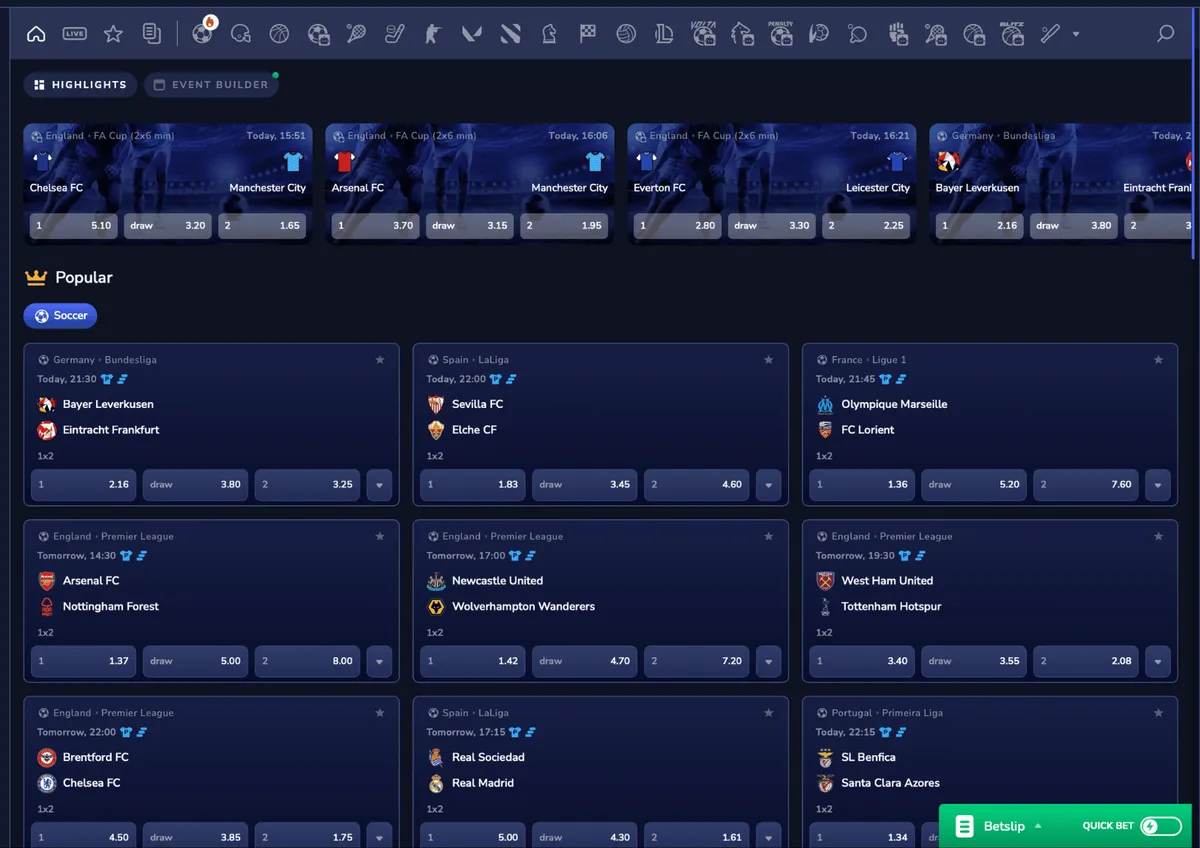The image size is (1200, 848).
Task: Open the search magnifier icon
Action: [x=1165, y=34]
